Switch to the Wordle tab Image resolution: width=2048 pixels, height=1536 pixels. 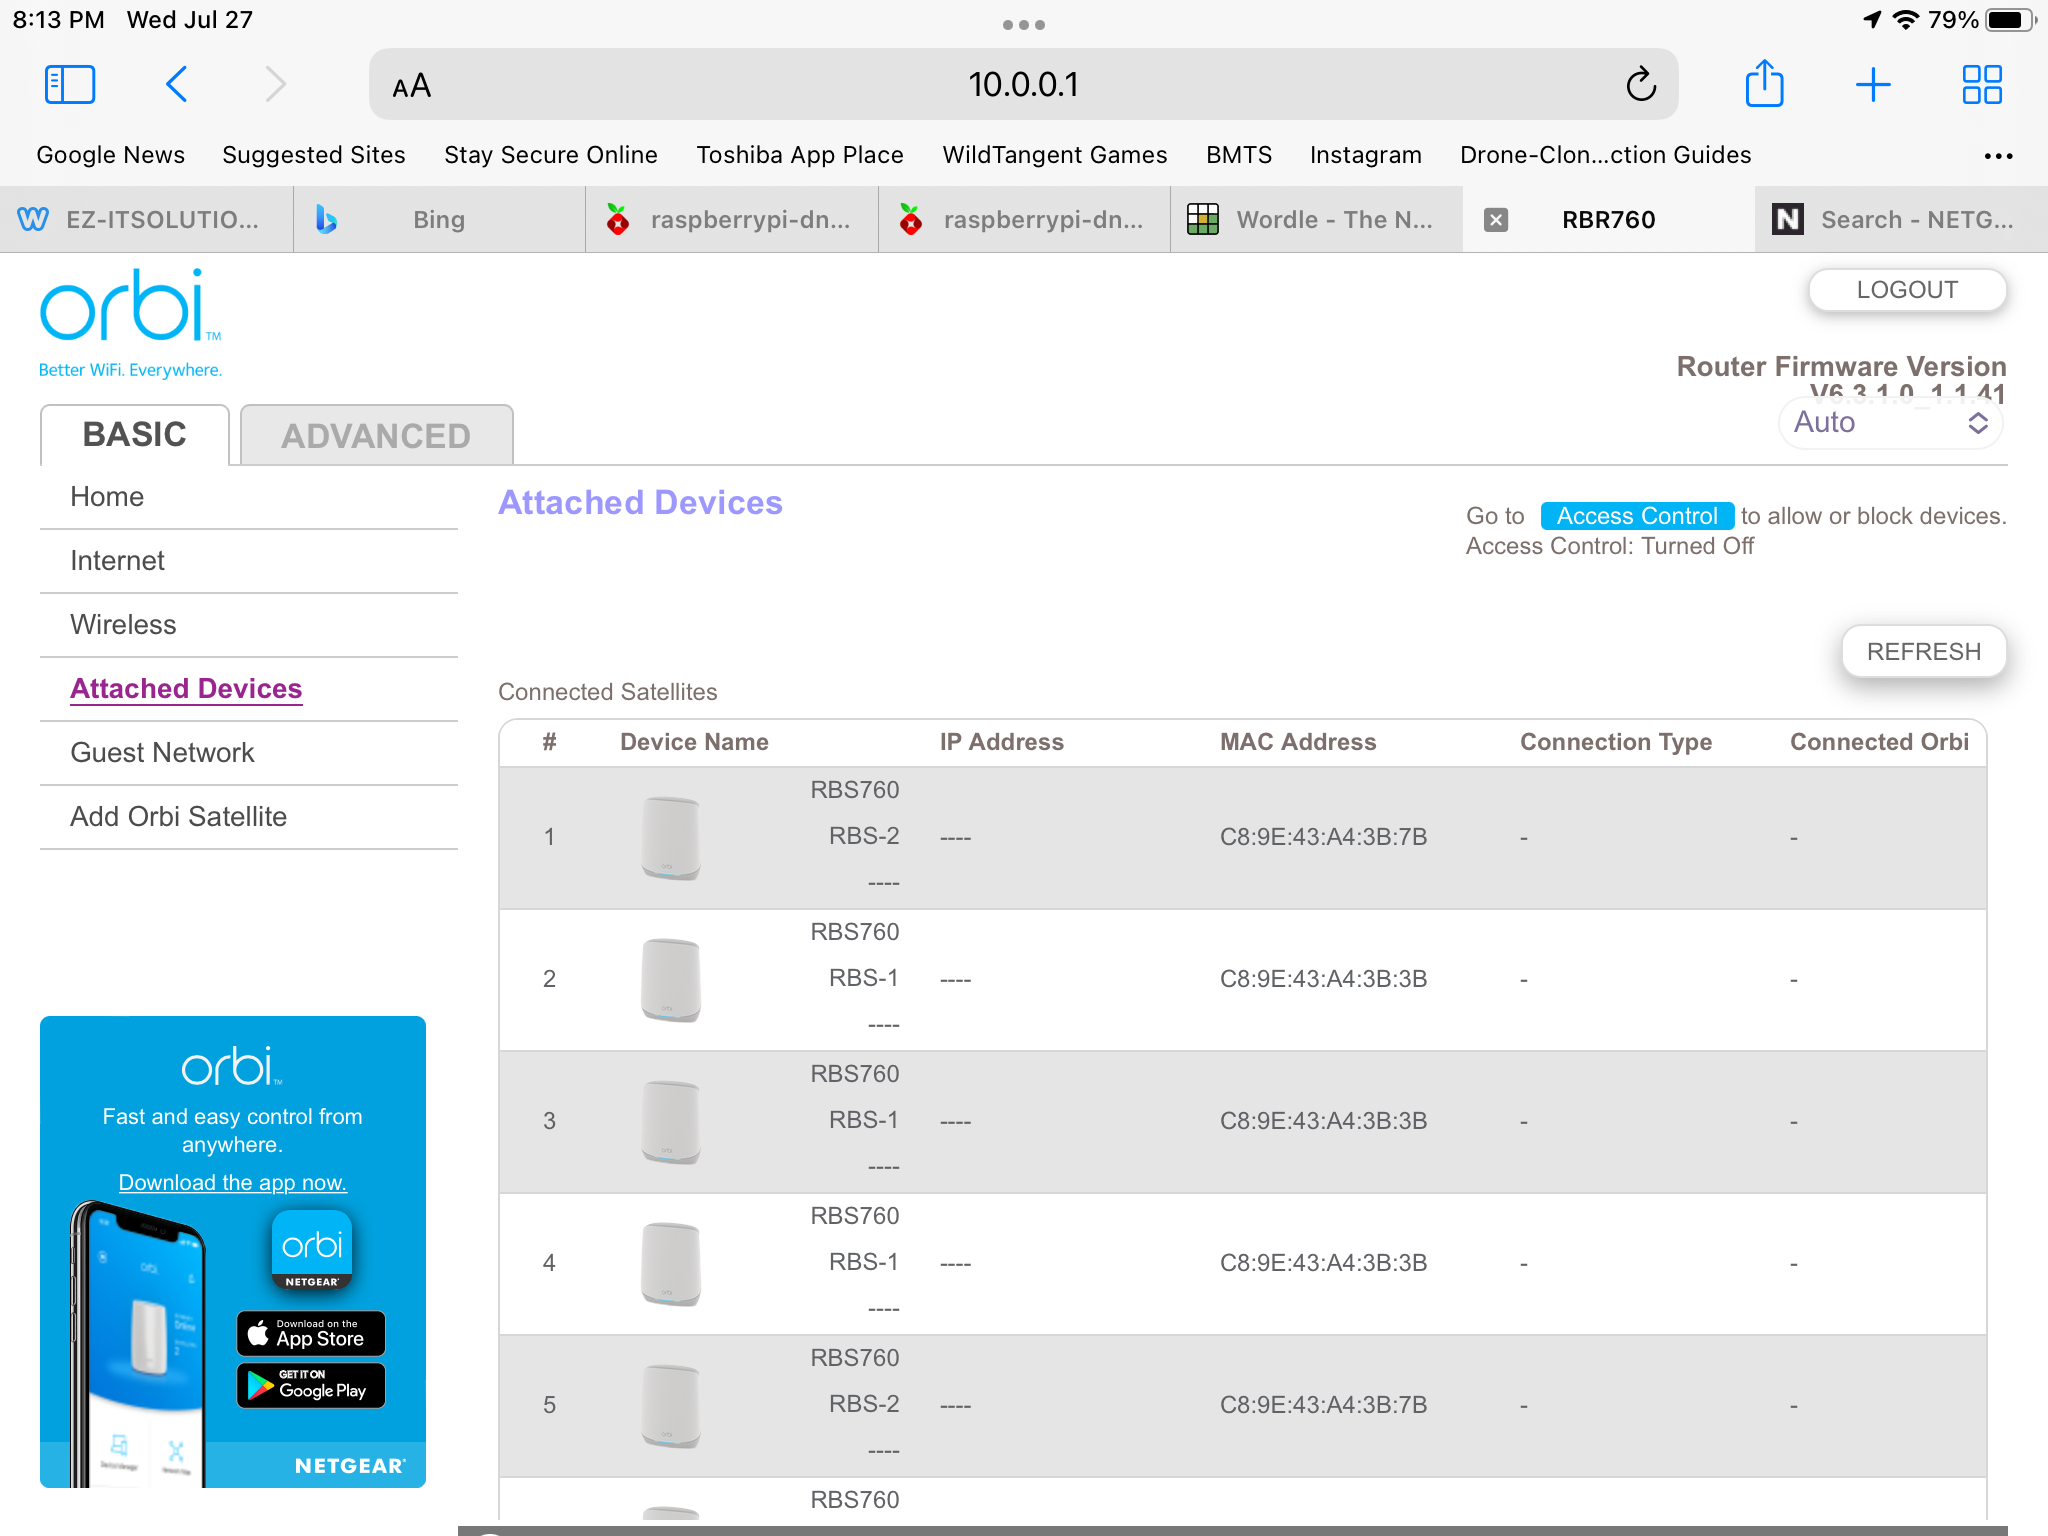(x=1318, y=219)
